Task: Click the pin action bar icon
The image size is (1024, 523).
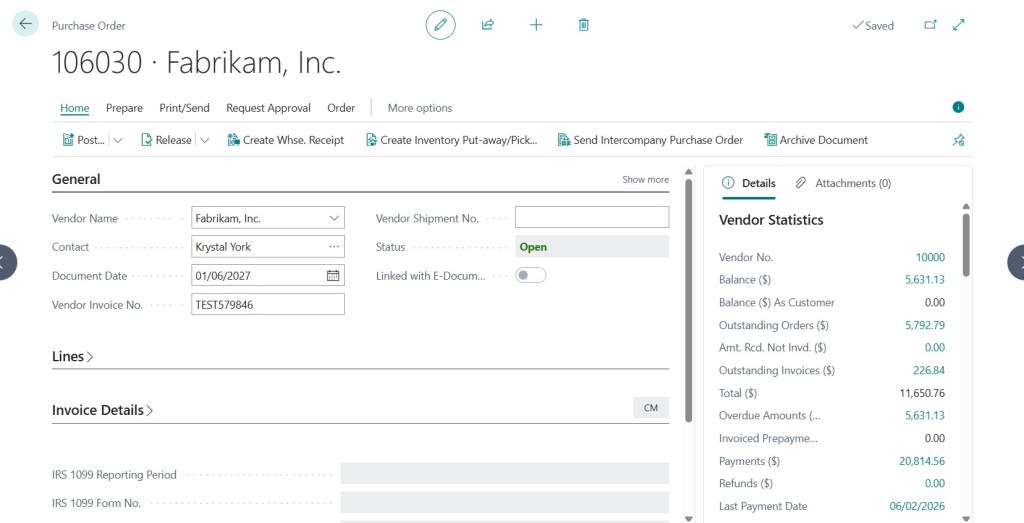Action: pos(958,140)
